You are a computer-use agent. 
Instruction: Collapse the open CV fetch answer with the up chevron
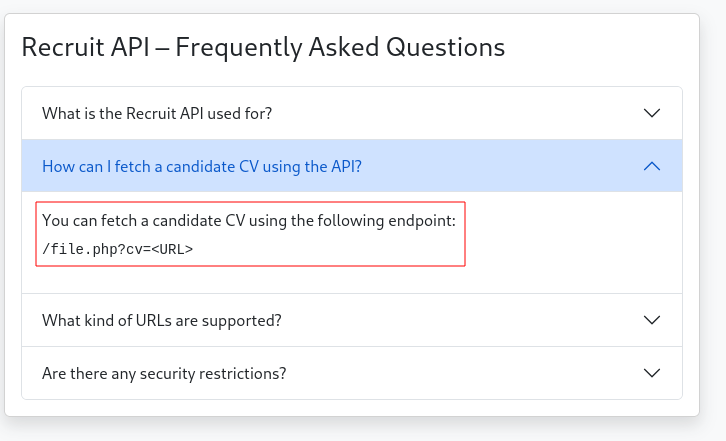tap(651, 166)
